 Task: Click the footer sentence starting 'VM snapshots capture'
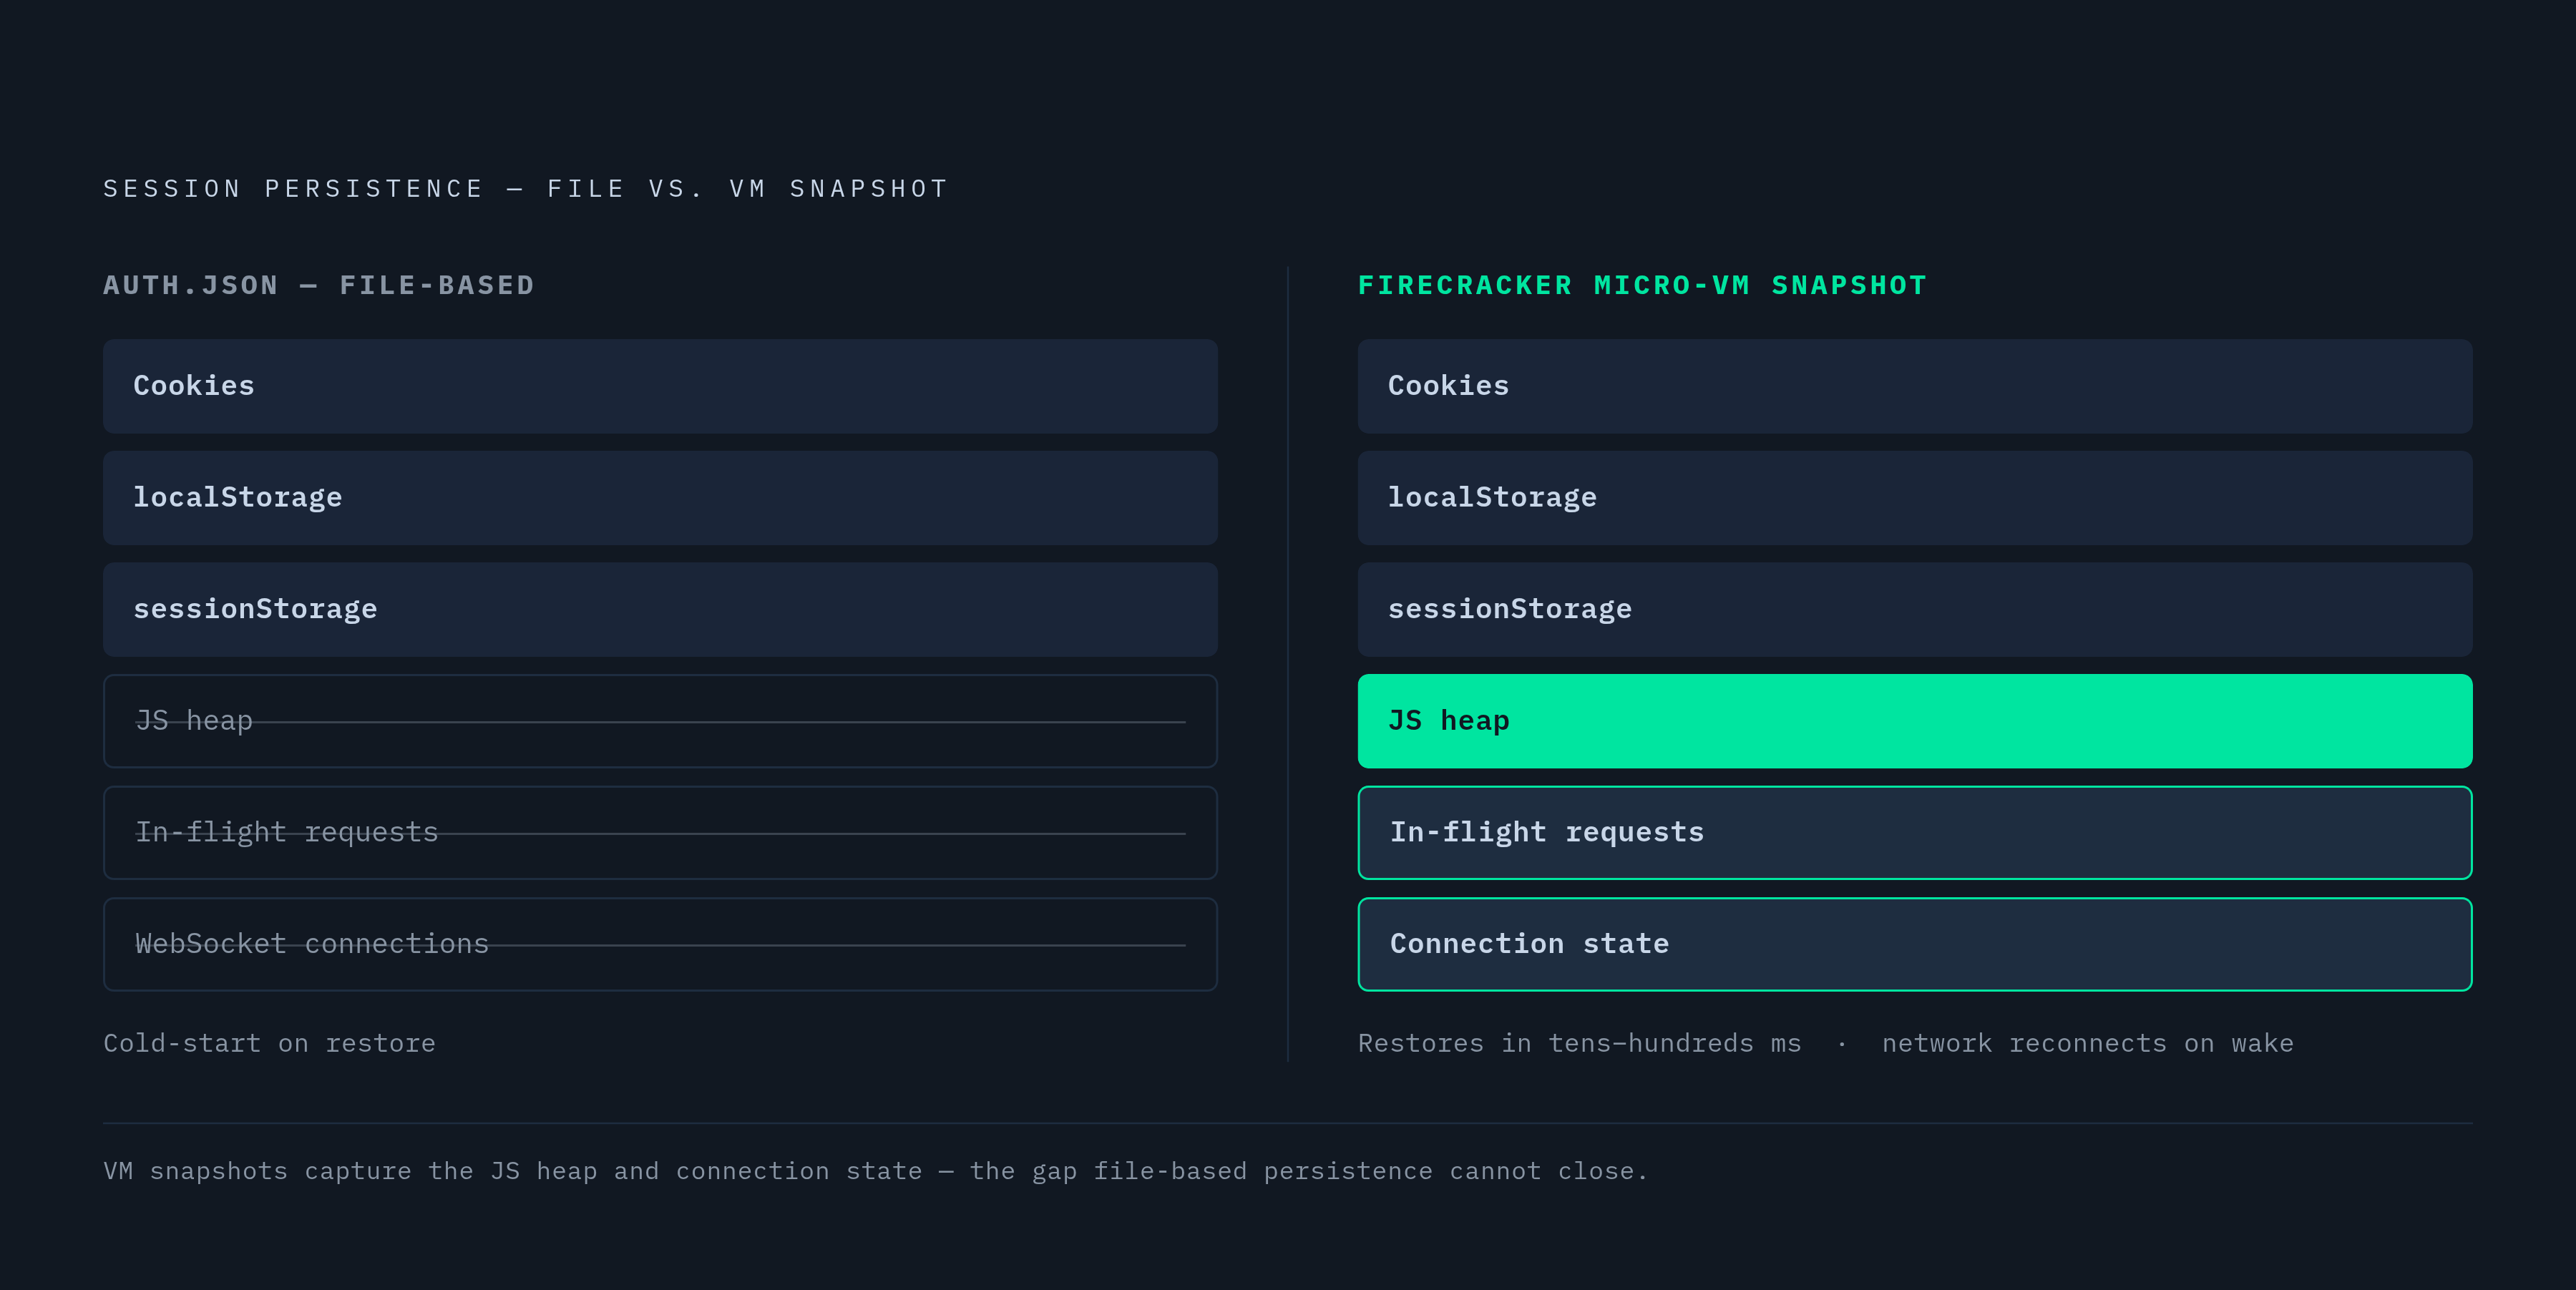tap(875, 1171)
